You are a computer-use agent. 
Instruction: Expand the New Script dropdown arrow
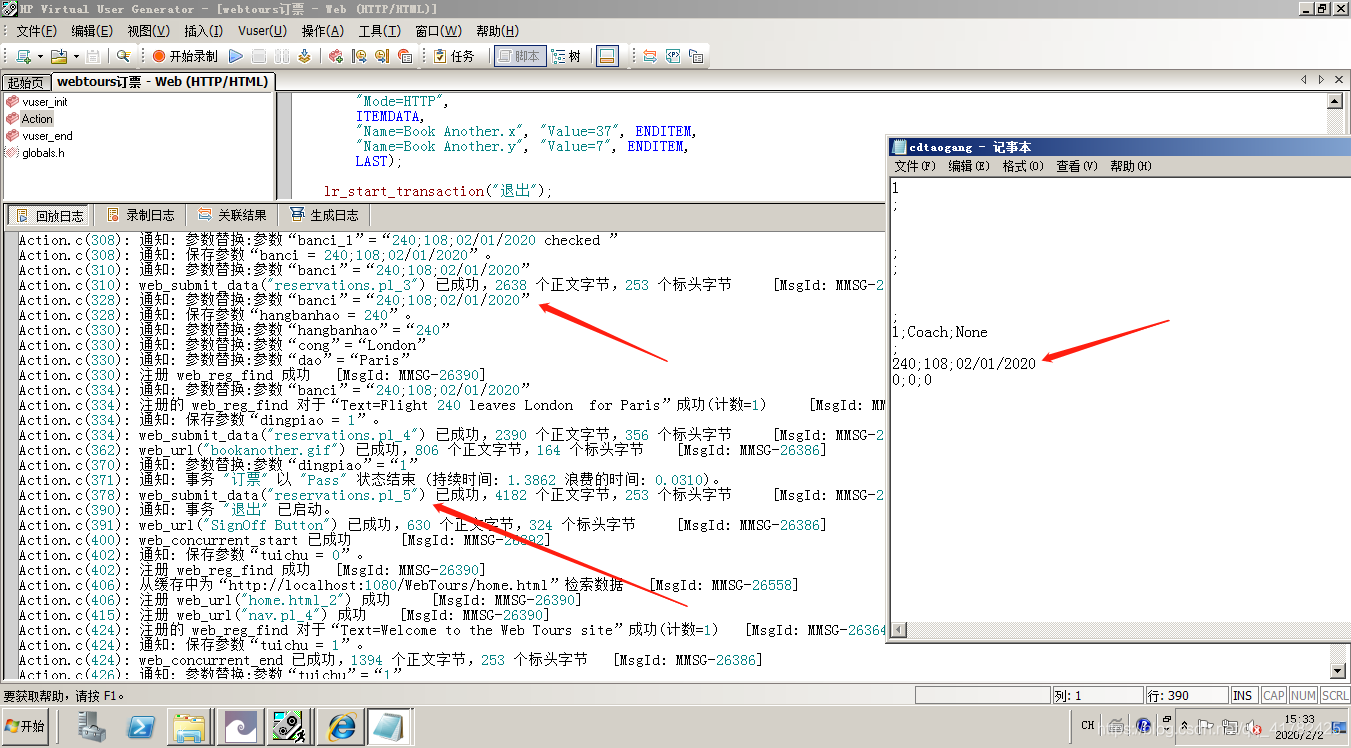[40, 56]
